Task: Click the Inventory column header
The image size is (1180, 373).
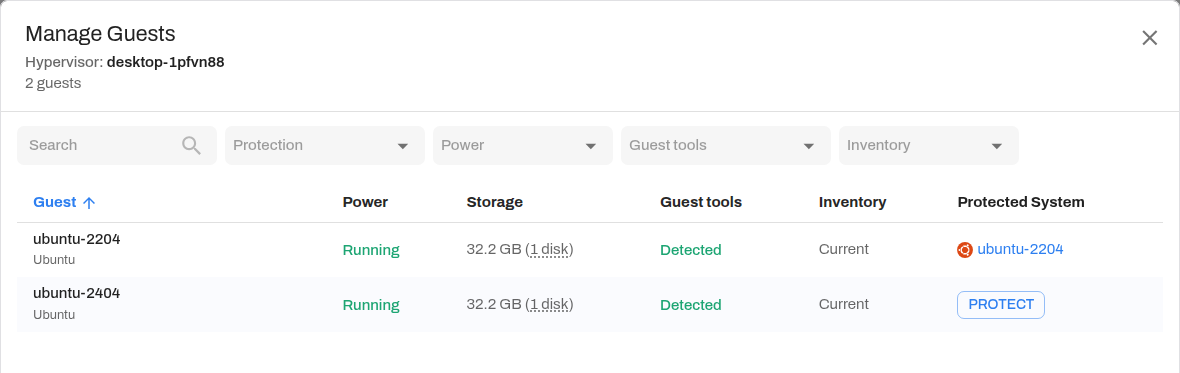Action: pyautogui.click(x=852, y=202)
